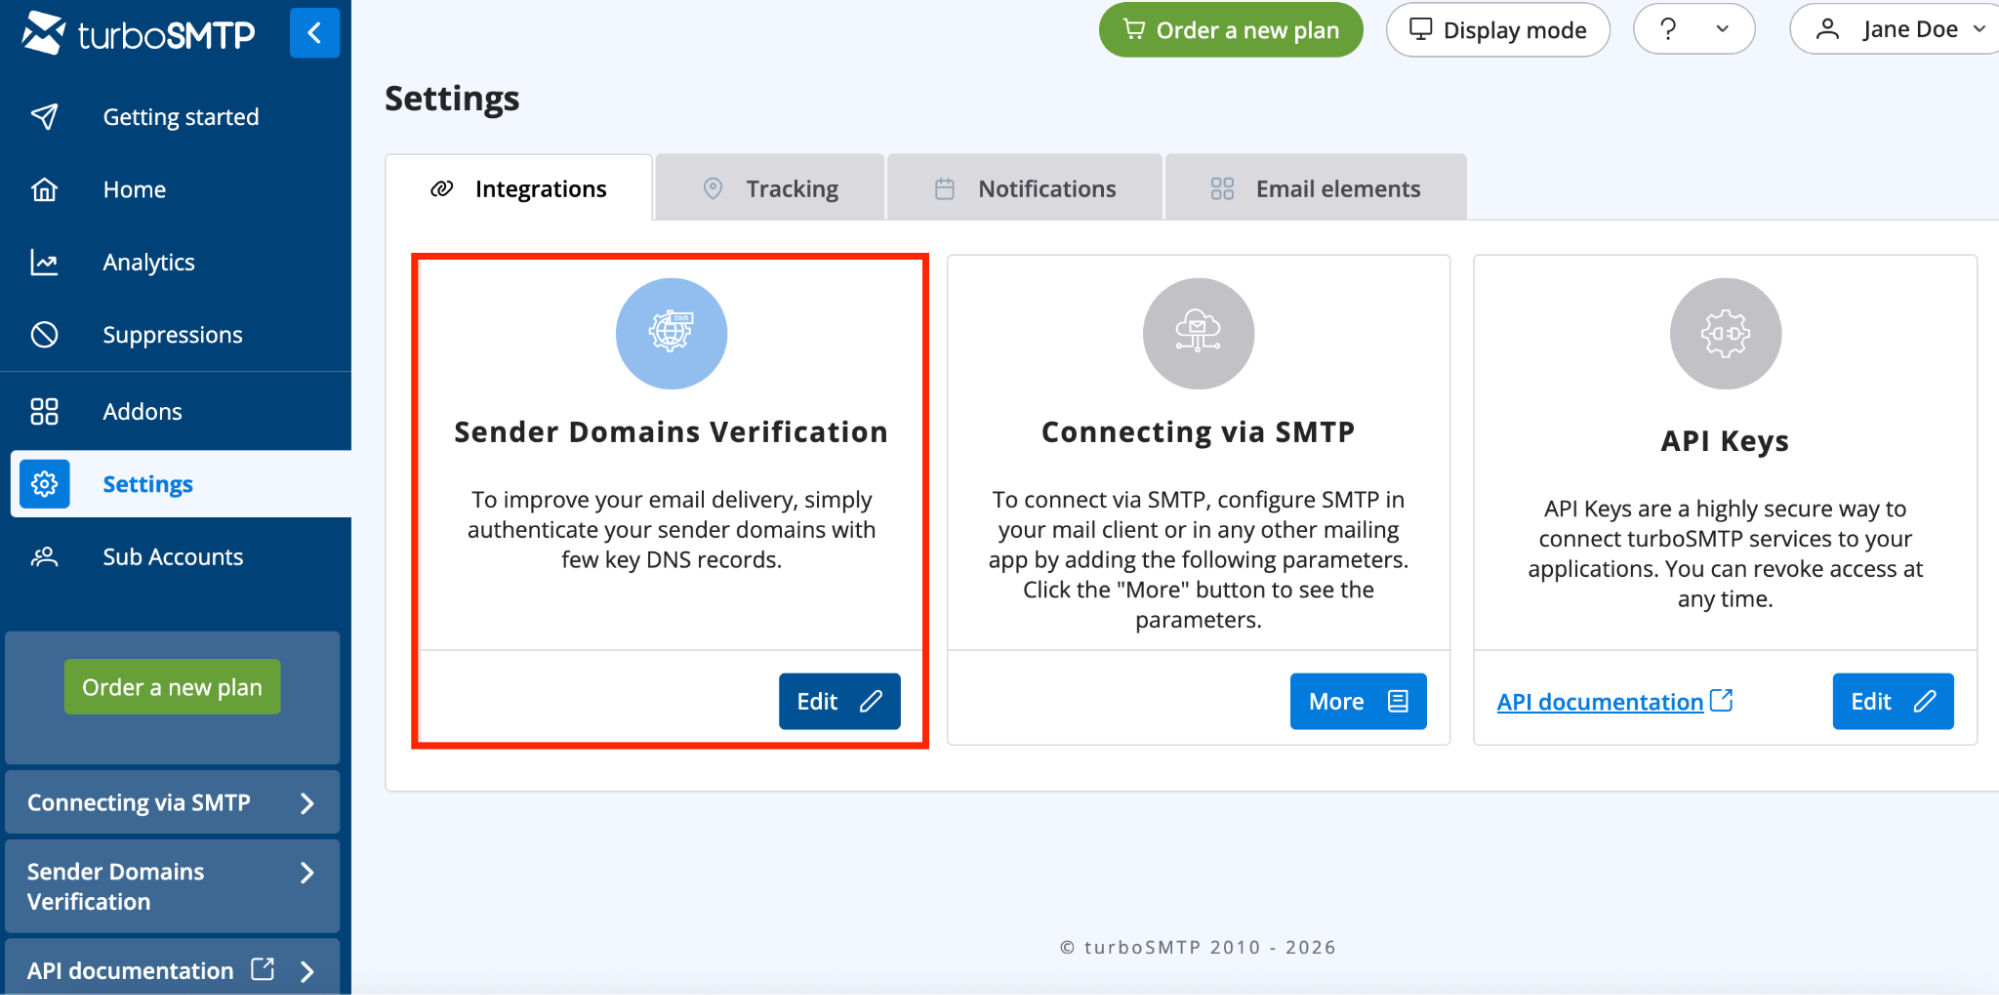This screenshot has width=1999, height=995.
Task: Click the Analytics chart icon
Action: tap(44, 262)
